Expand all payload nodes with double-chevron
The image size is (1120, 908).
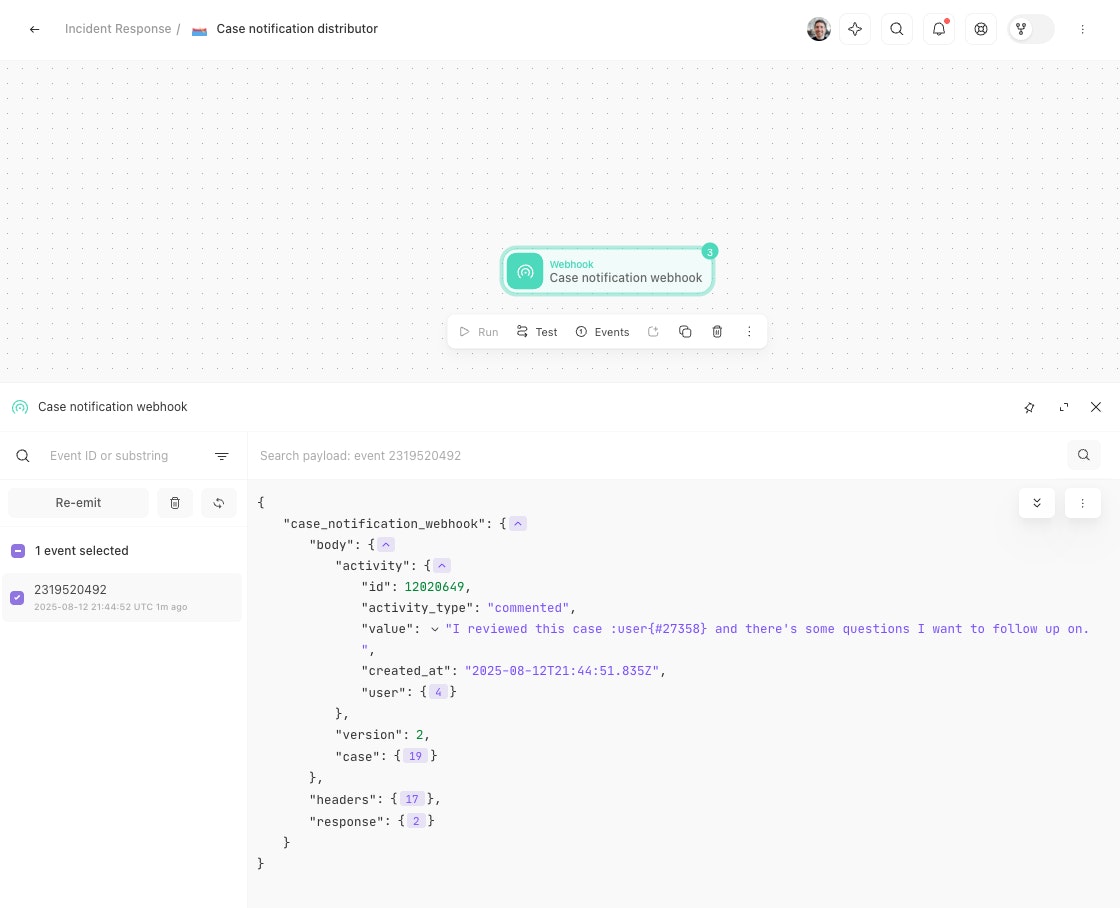1036,503
